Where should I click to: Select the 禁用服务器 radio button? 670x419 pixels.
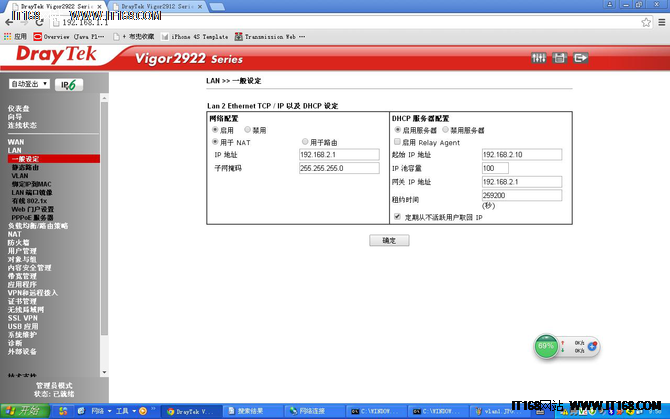click(446, 130)
